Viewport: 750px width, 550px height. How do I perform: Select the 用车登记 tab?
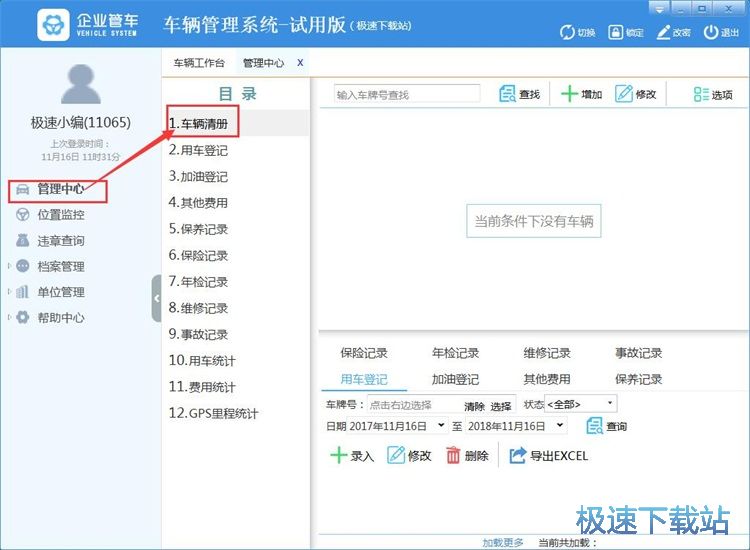[364, 379]
